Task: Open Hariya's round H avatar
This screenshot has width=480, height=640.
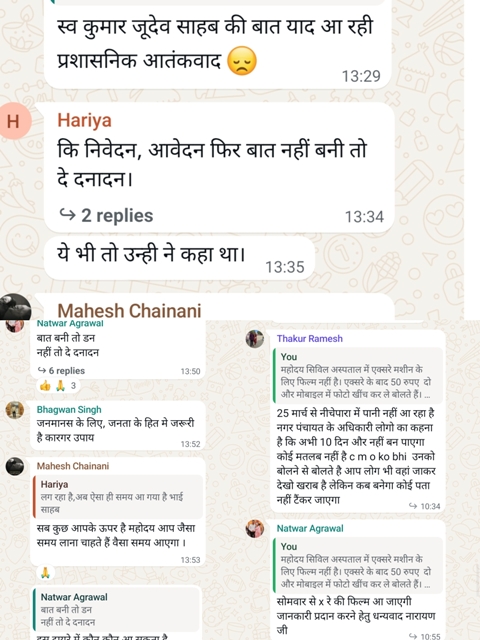Action: 15,121
